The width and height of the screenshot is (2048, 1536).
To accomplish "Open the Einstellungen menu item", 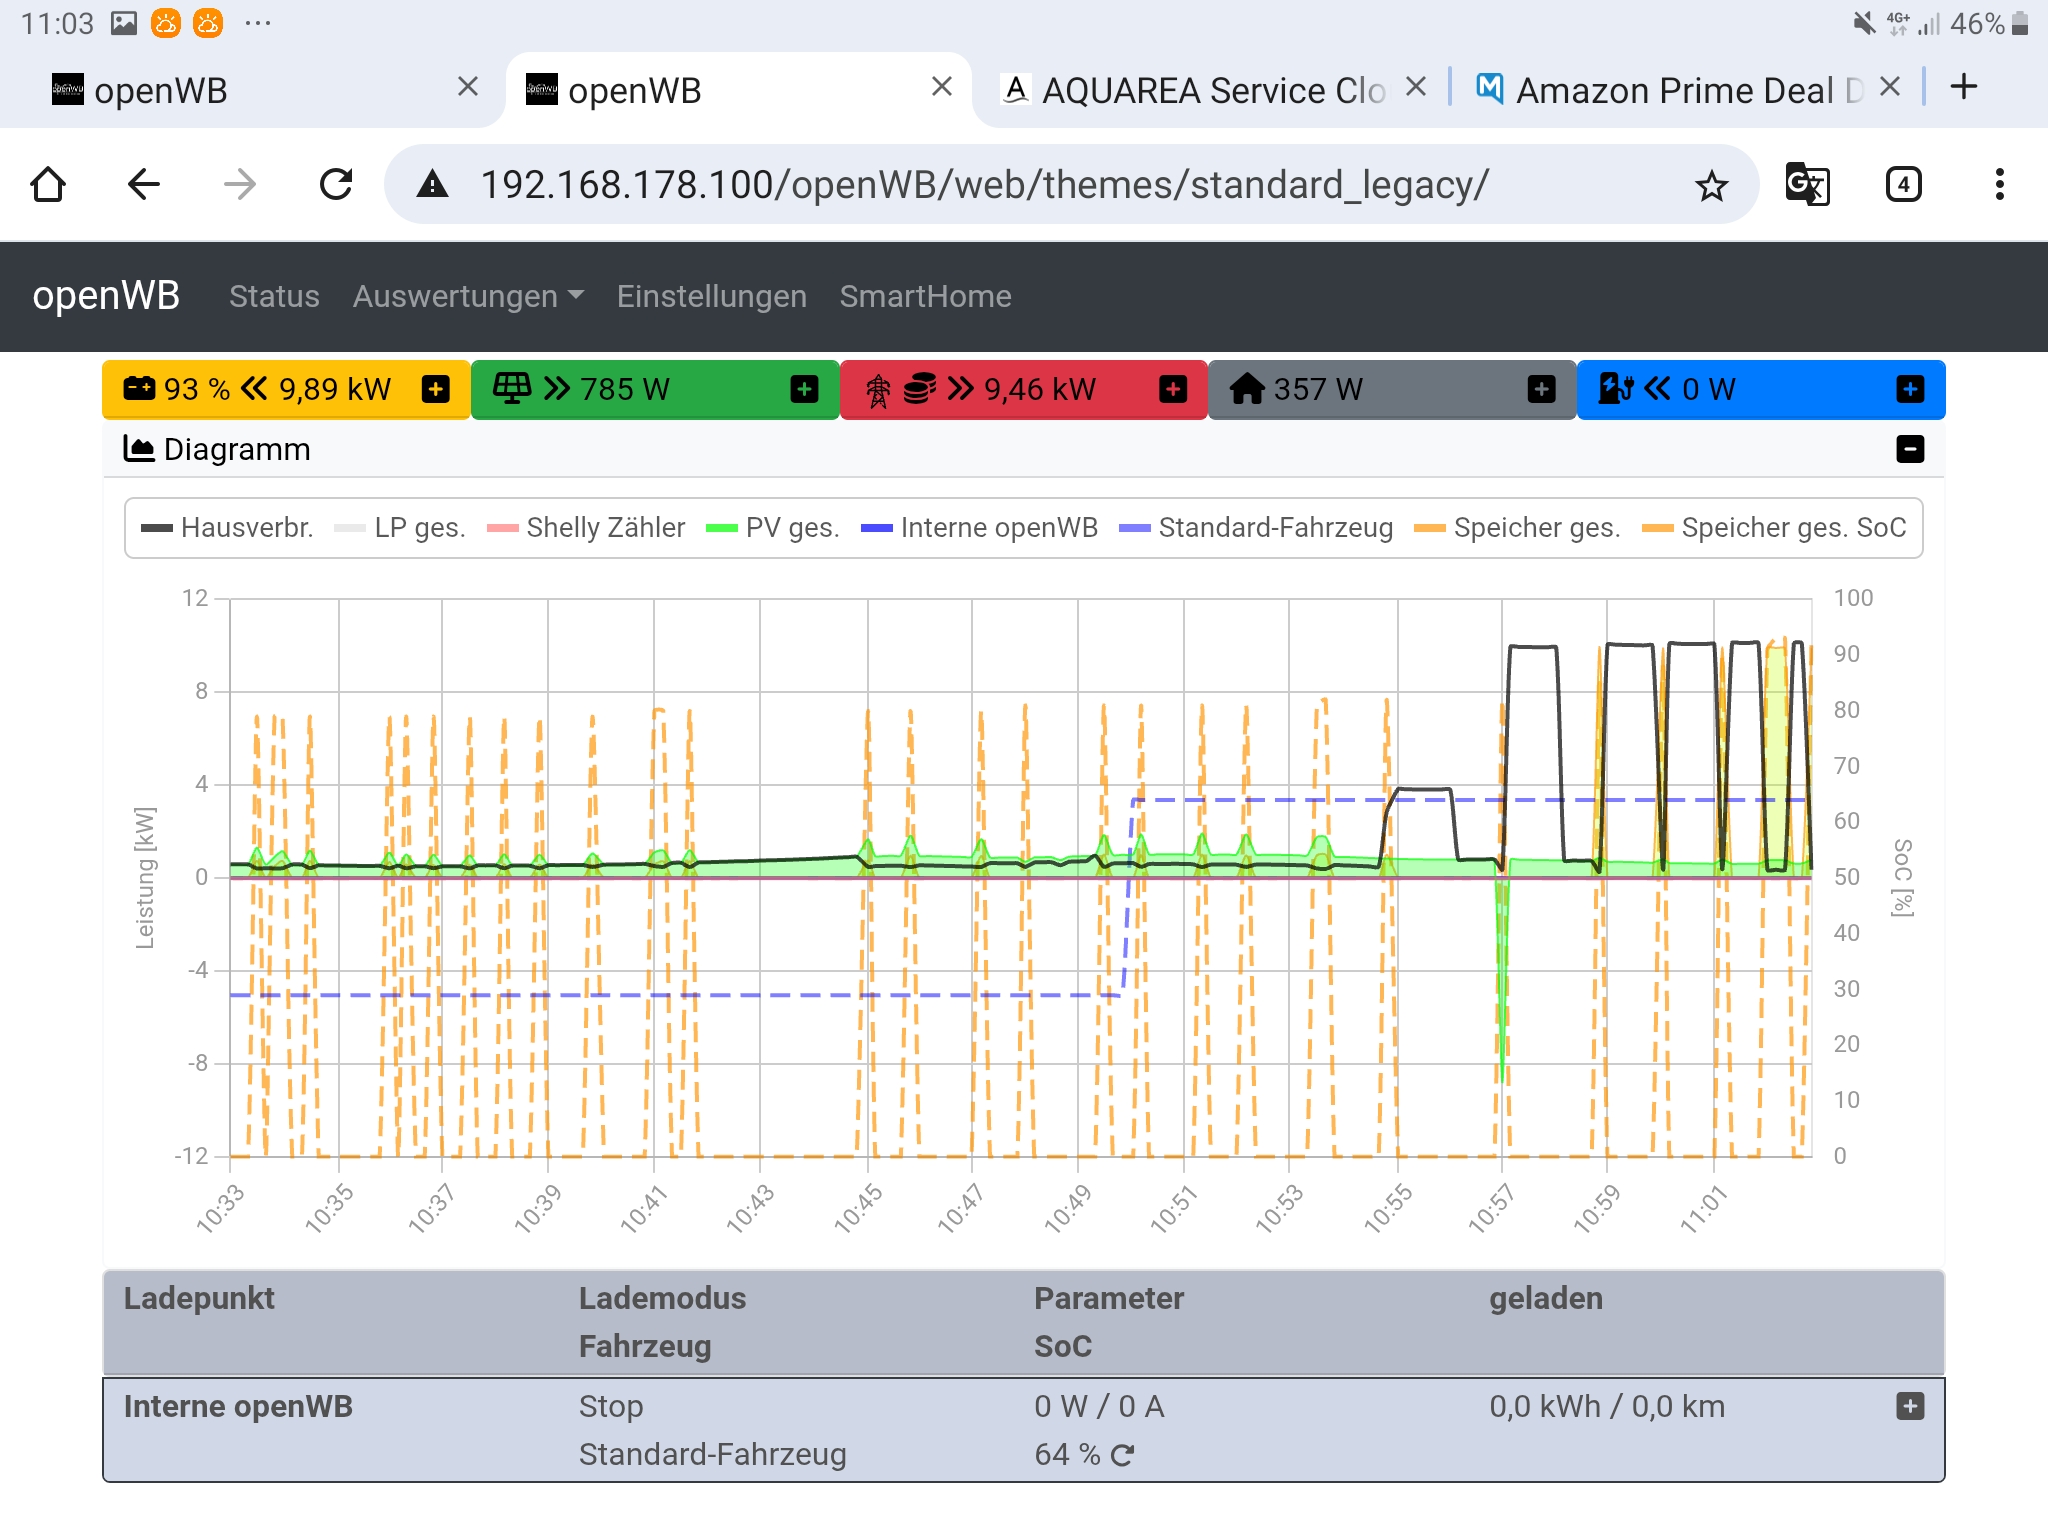I will pyautogui.click(x=712, y=296).
